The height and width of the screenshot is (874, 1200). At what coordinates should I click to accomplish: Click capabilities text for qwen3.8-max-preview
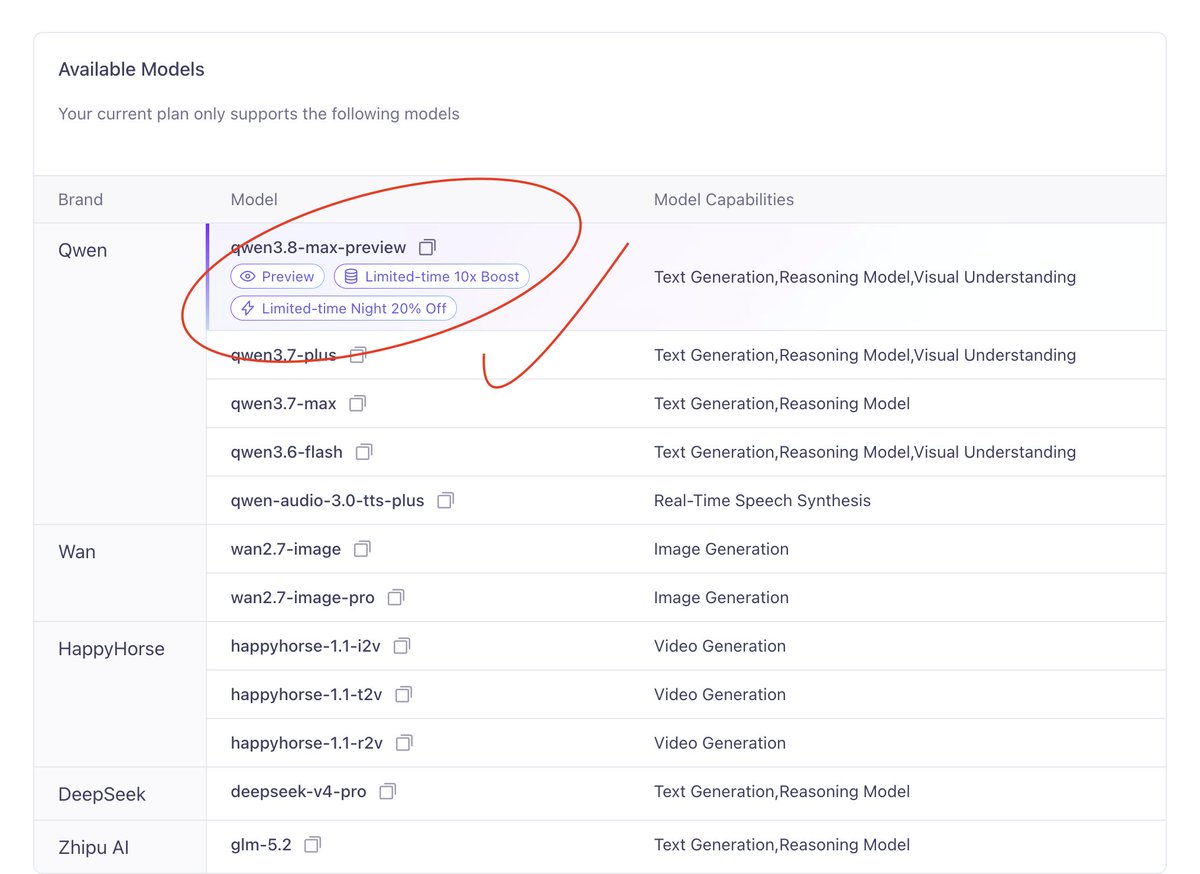coord(865,277)
